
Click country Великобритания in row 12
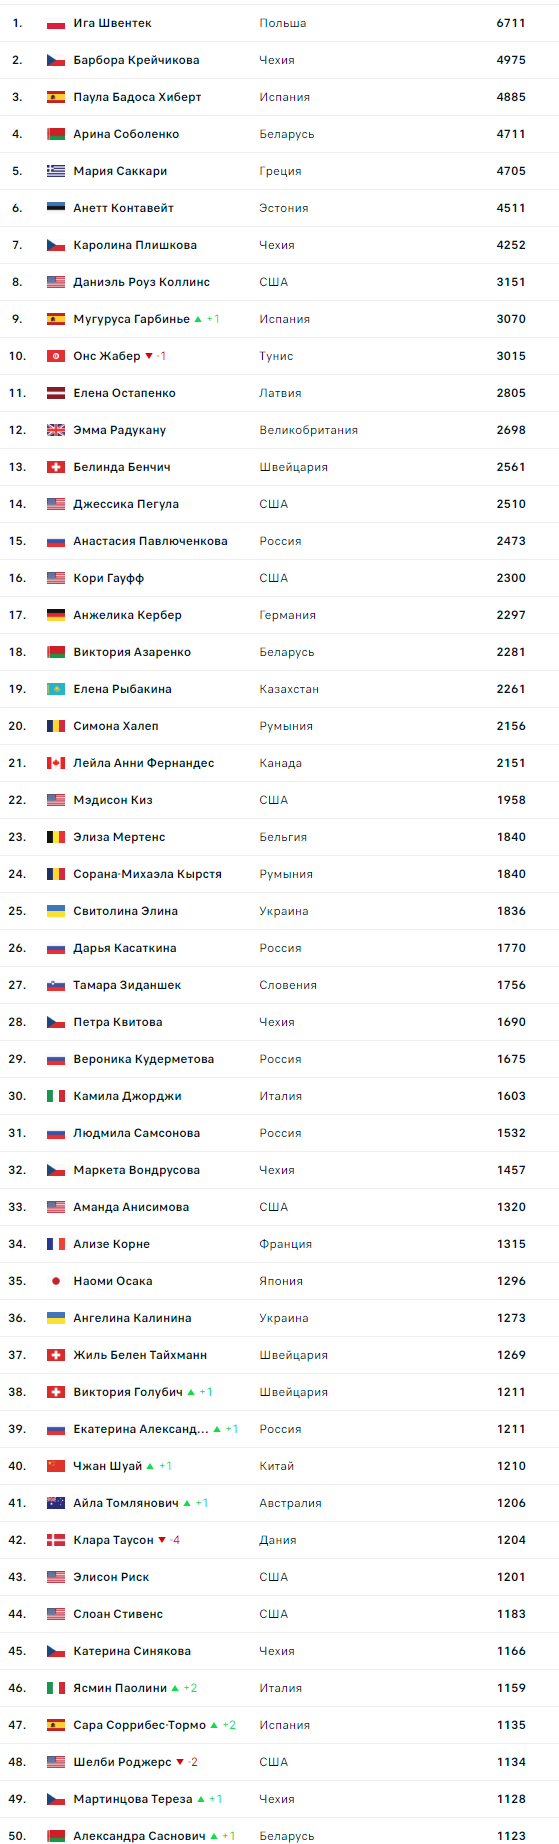click(308, 430)
